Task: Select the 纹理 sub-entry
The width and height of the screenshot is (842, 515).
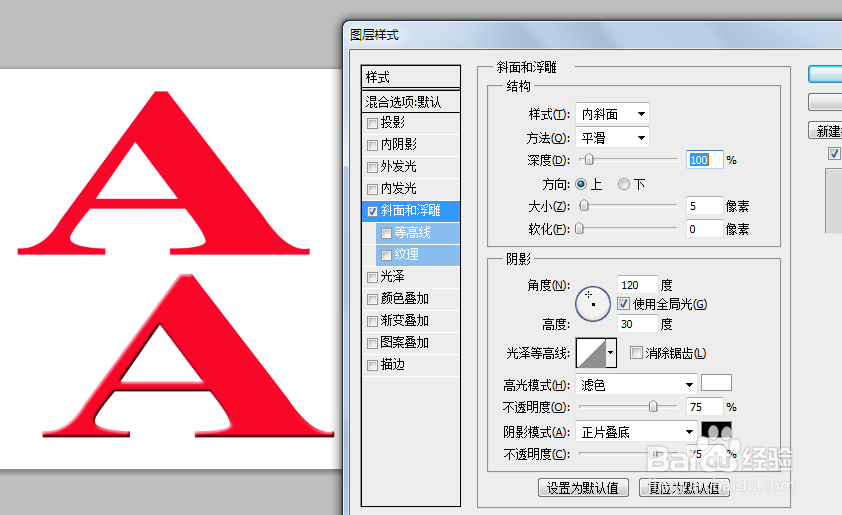Action: [418, 255]
